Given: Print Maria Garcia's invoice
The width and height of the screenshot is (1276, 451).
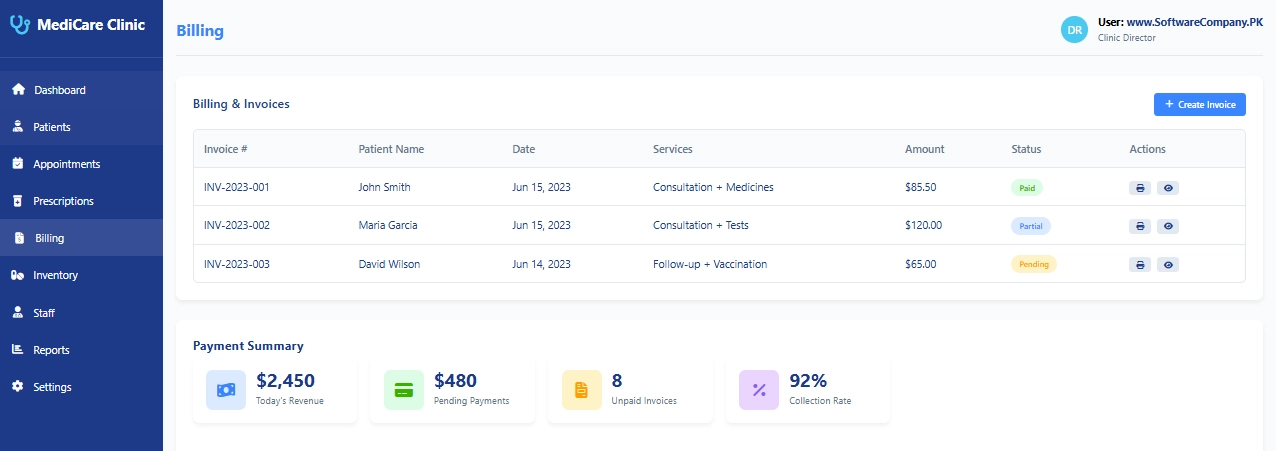Looking at the screenshot, I should [x=1139, y=226].
